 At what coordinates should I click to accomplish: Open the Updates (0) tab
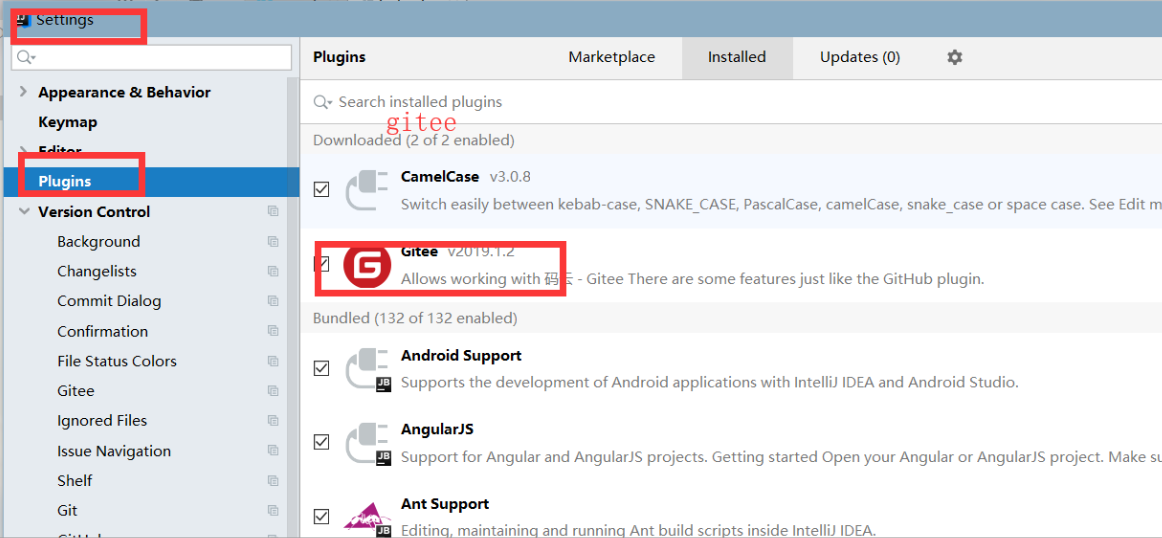(x=860, y=57)
